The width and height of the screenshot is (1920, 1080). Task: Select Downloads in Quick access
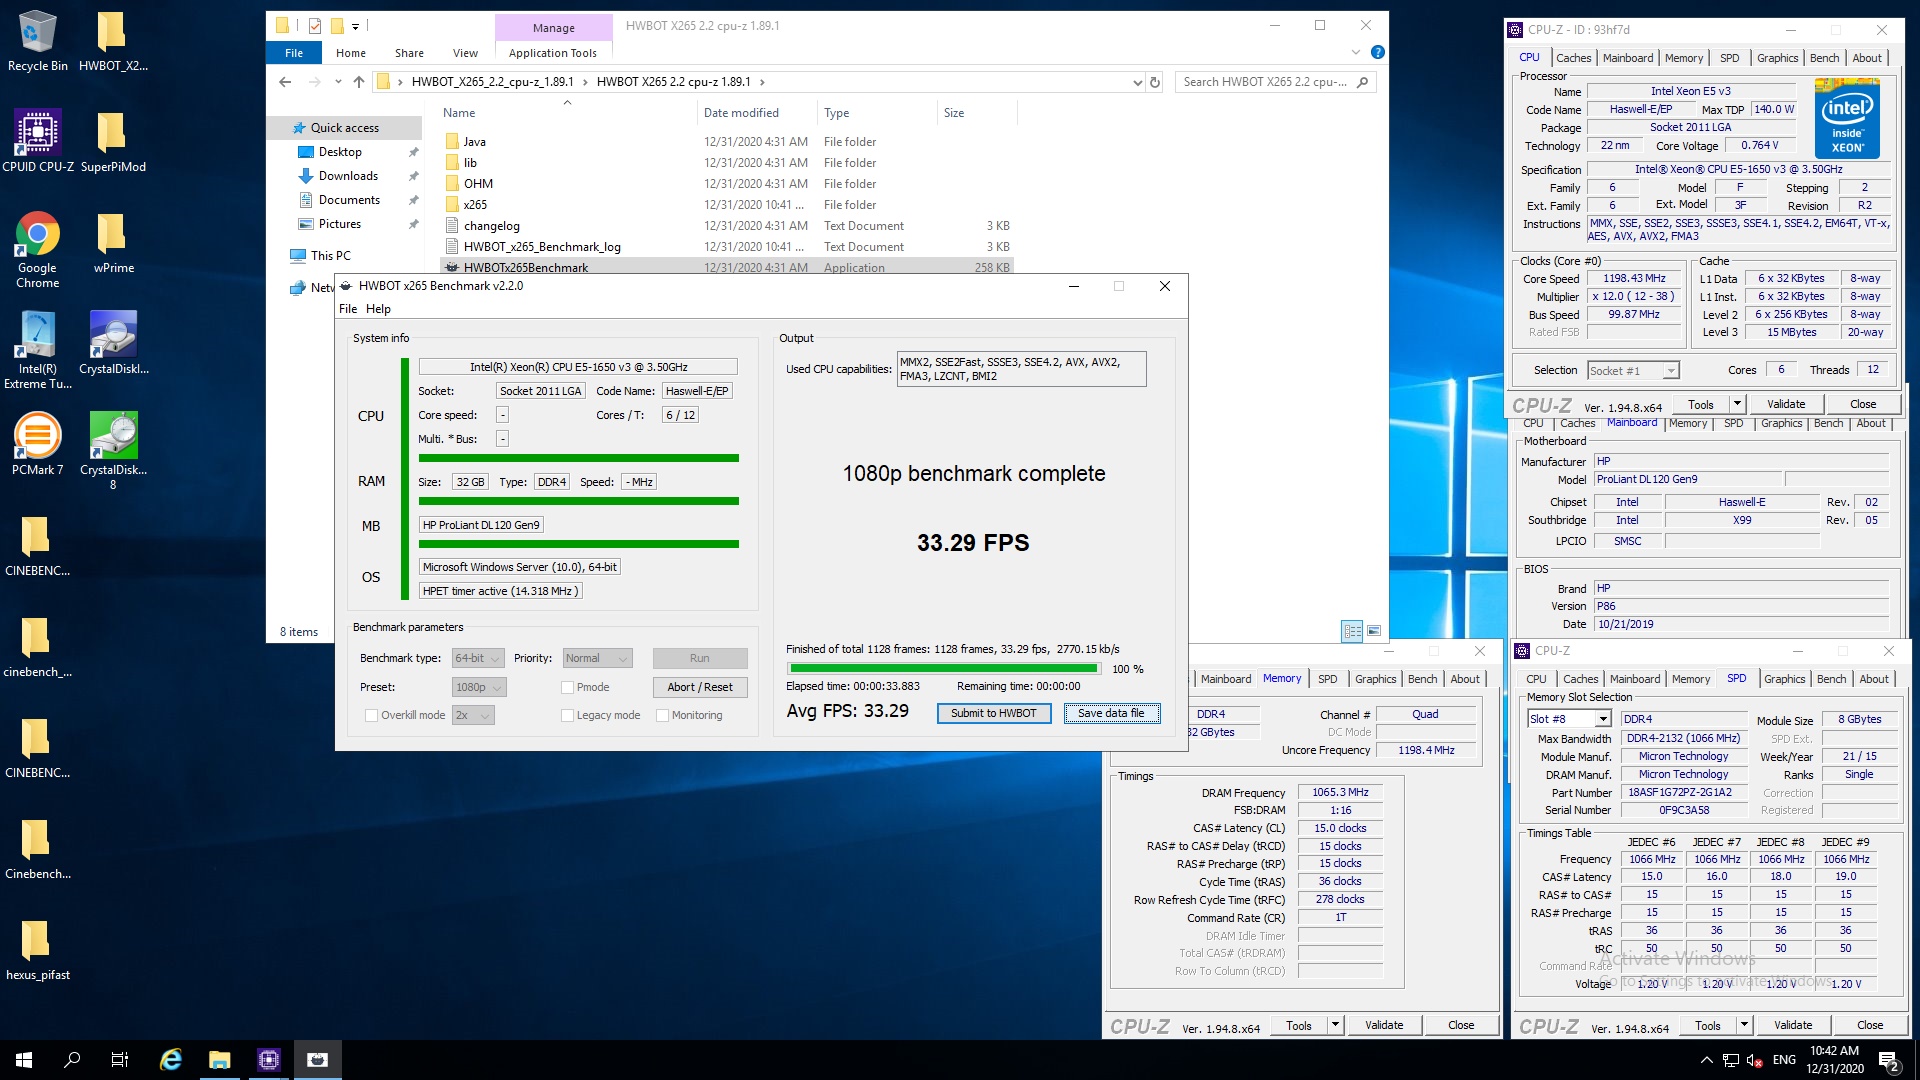tap(348, 176)
